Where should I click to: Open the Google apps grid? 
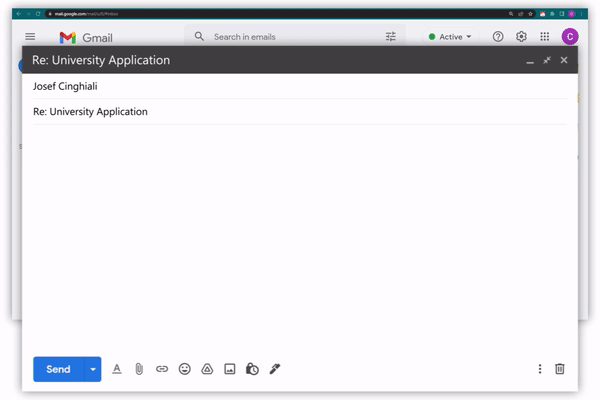[544, 37]
